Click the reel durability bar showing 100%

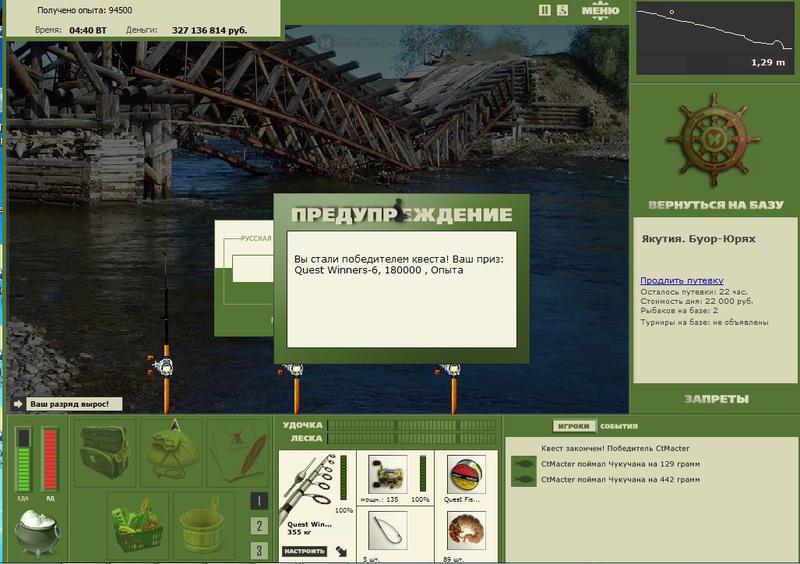point(423,474)
